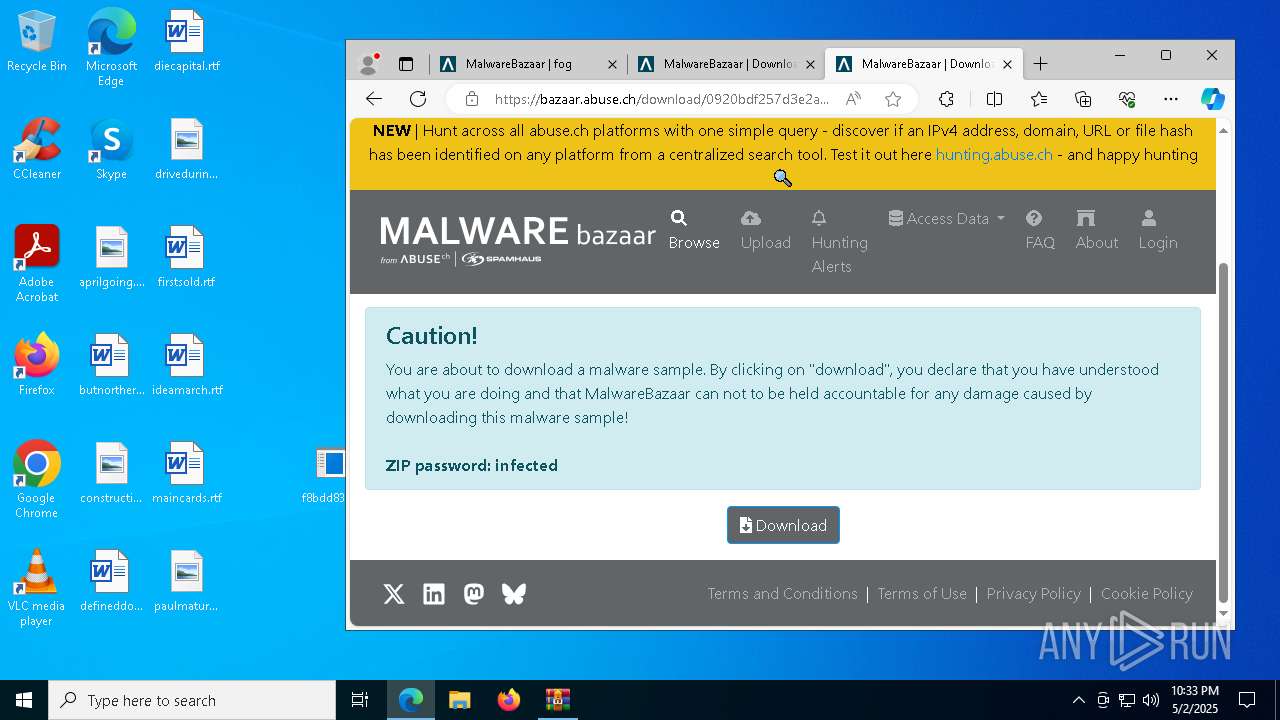This screenshot has width=1280, height=720.
Task: Open the Terms of Use link
Action: [x=922, y=594]
